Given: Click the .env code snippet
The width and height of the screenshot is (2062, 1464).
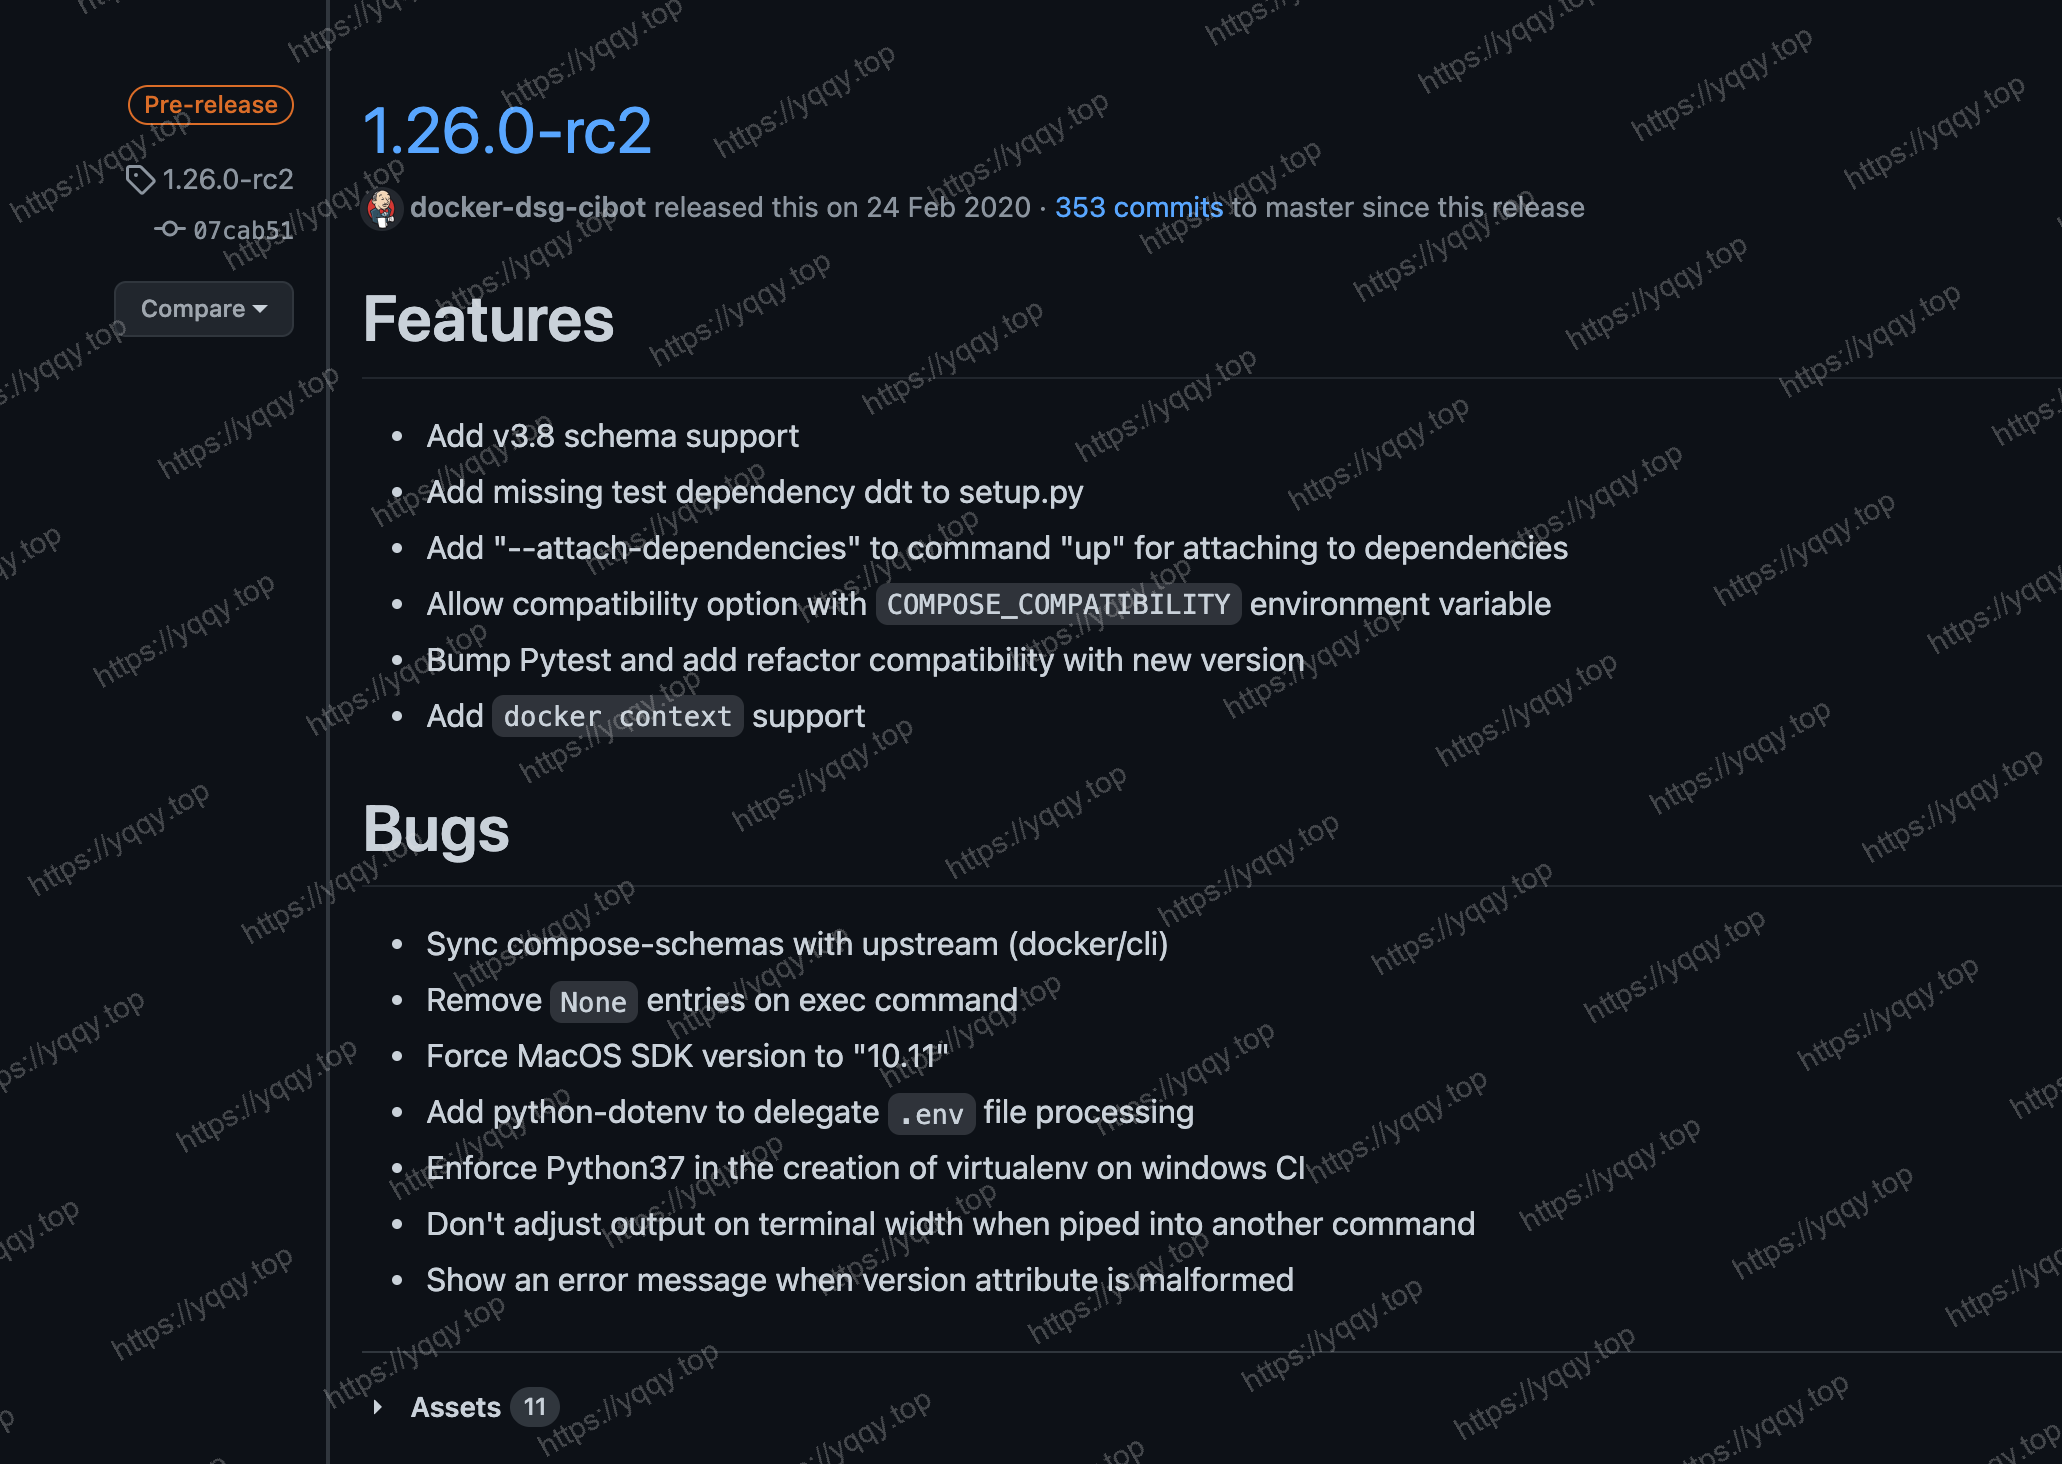Looking at the screenshot, I should pyautogui.click(x=931, y=1113).
